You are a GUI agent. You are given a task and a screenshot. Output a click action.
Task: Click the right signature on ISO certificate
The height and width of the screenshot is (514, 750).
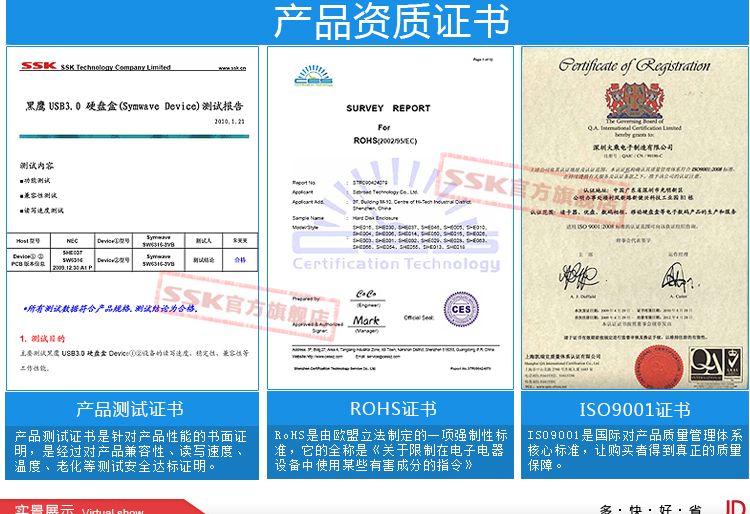pos(679,277)
